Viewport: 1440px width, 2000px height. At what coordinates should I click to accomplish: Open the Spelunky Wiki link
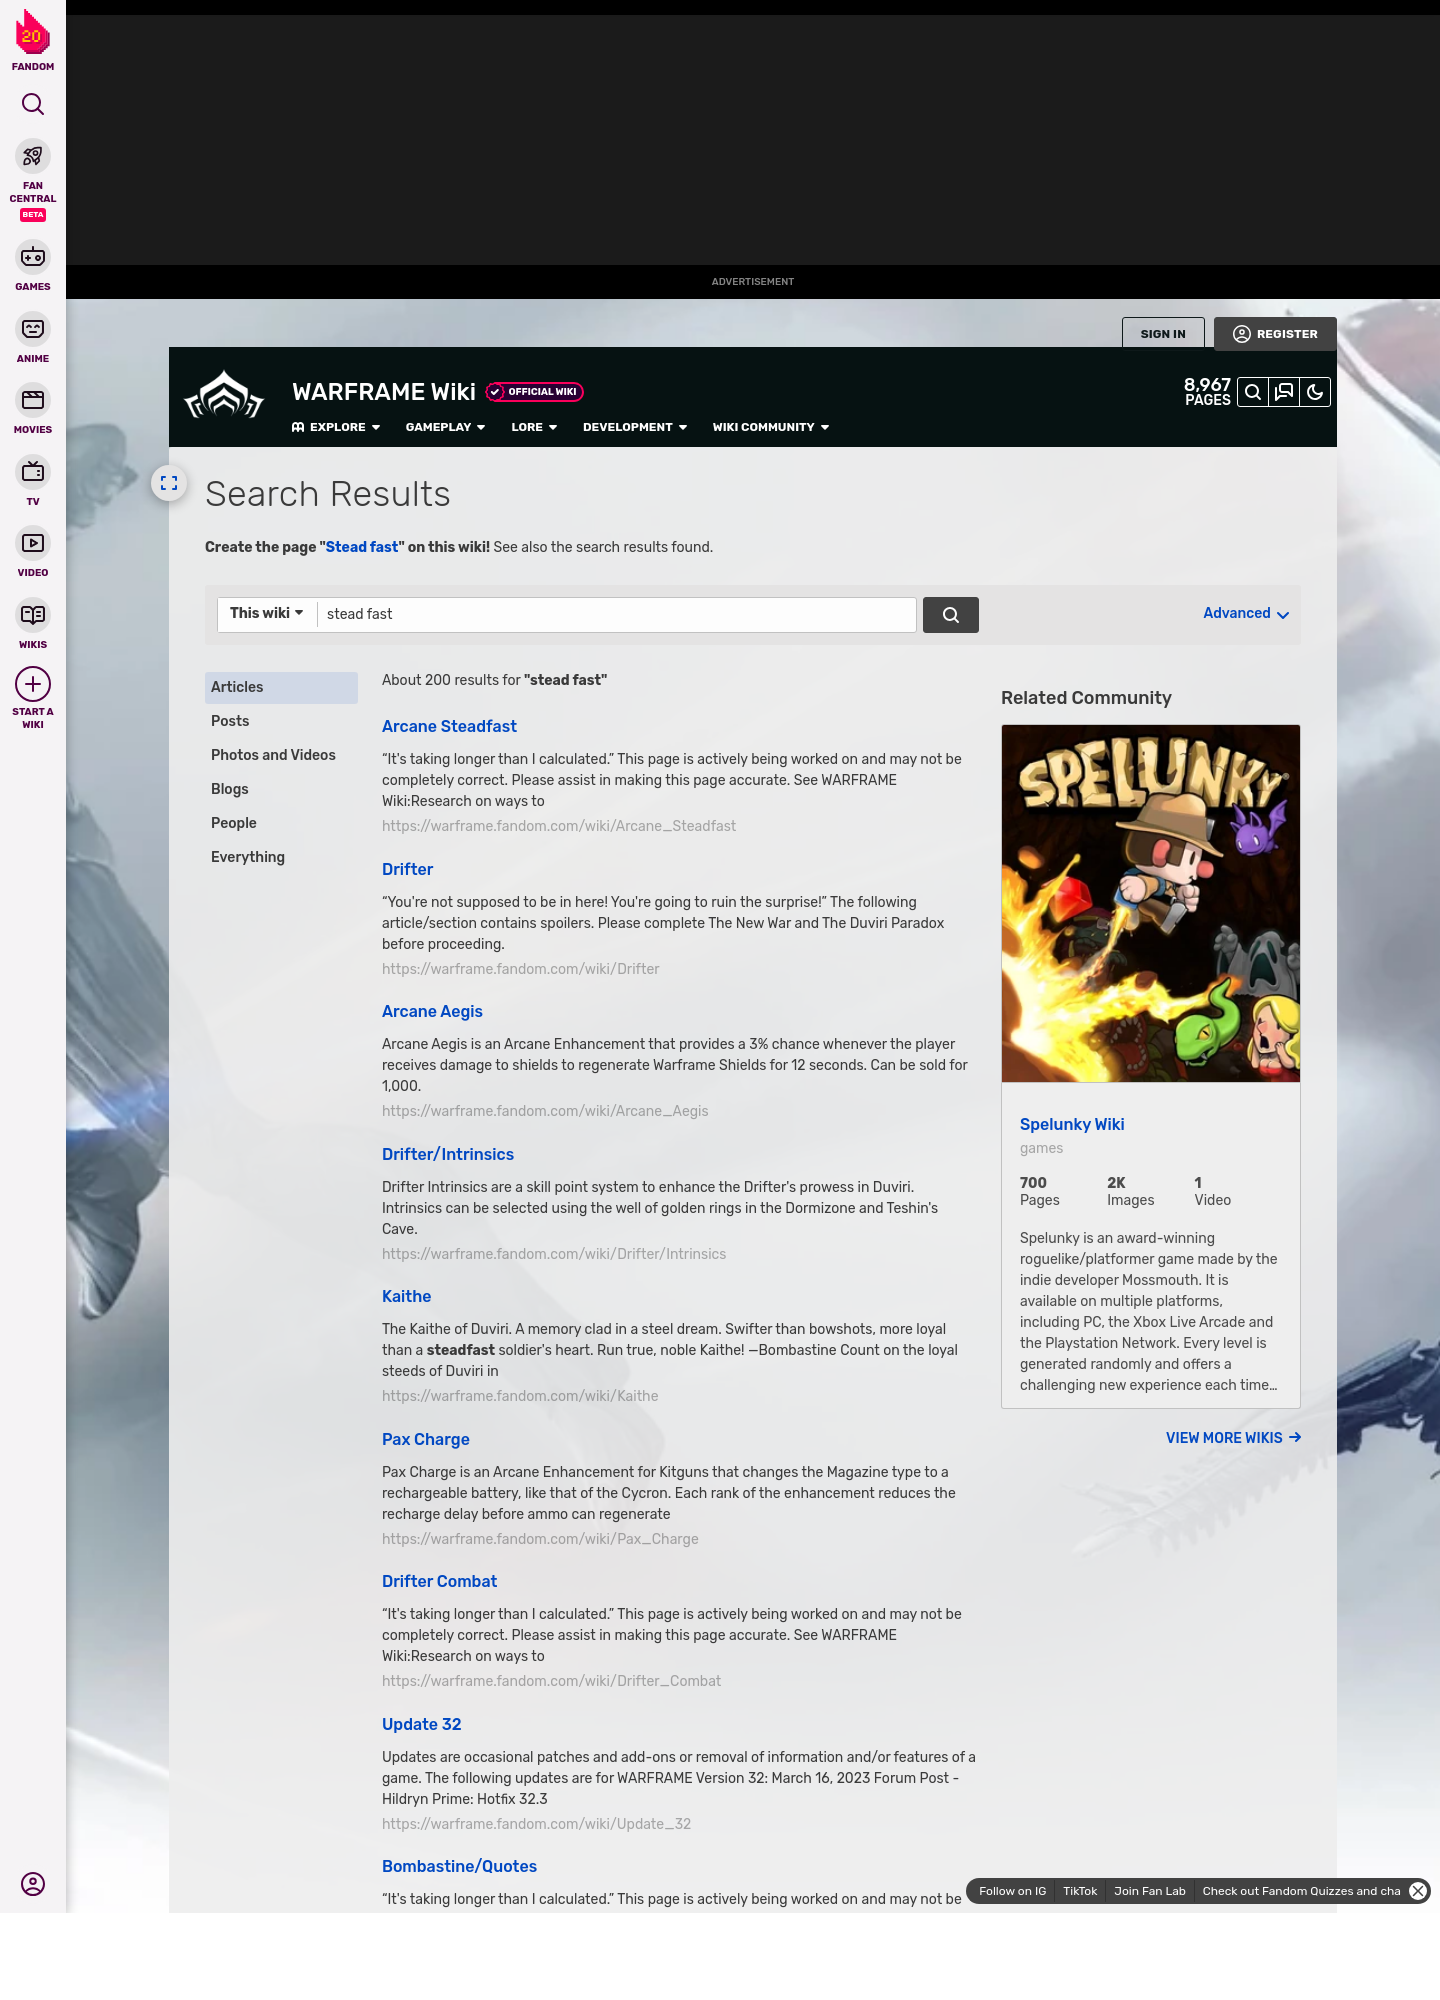1072,1124
